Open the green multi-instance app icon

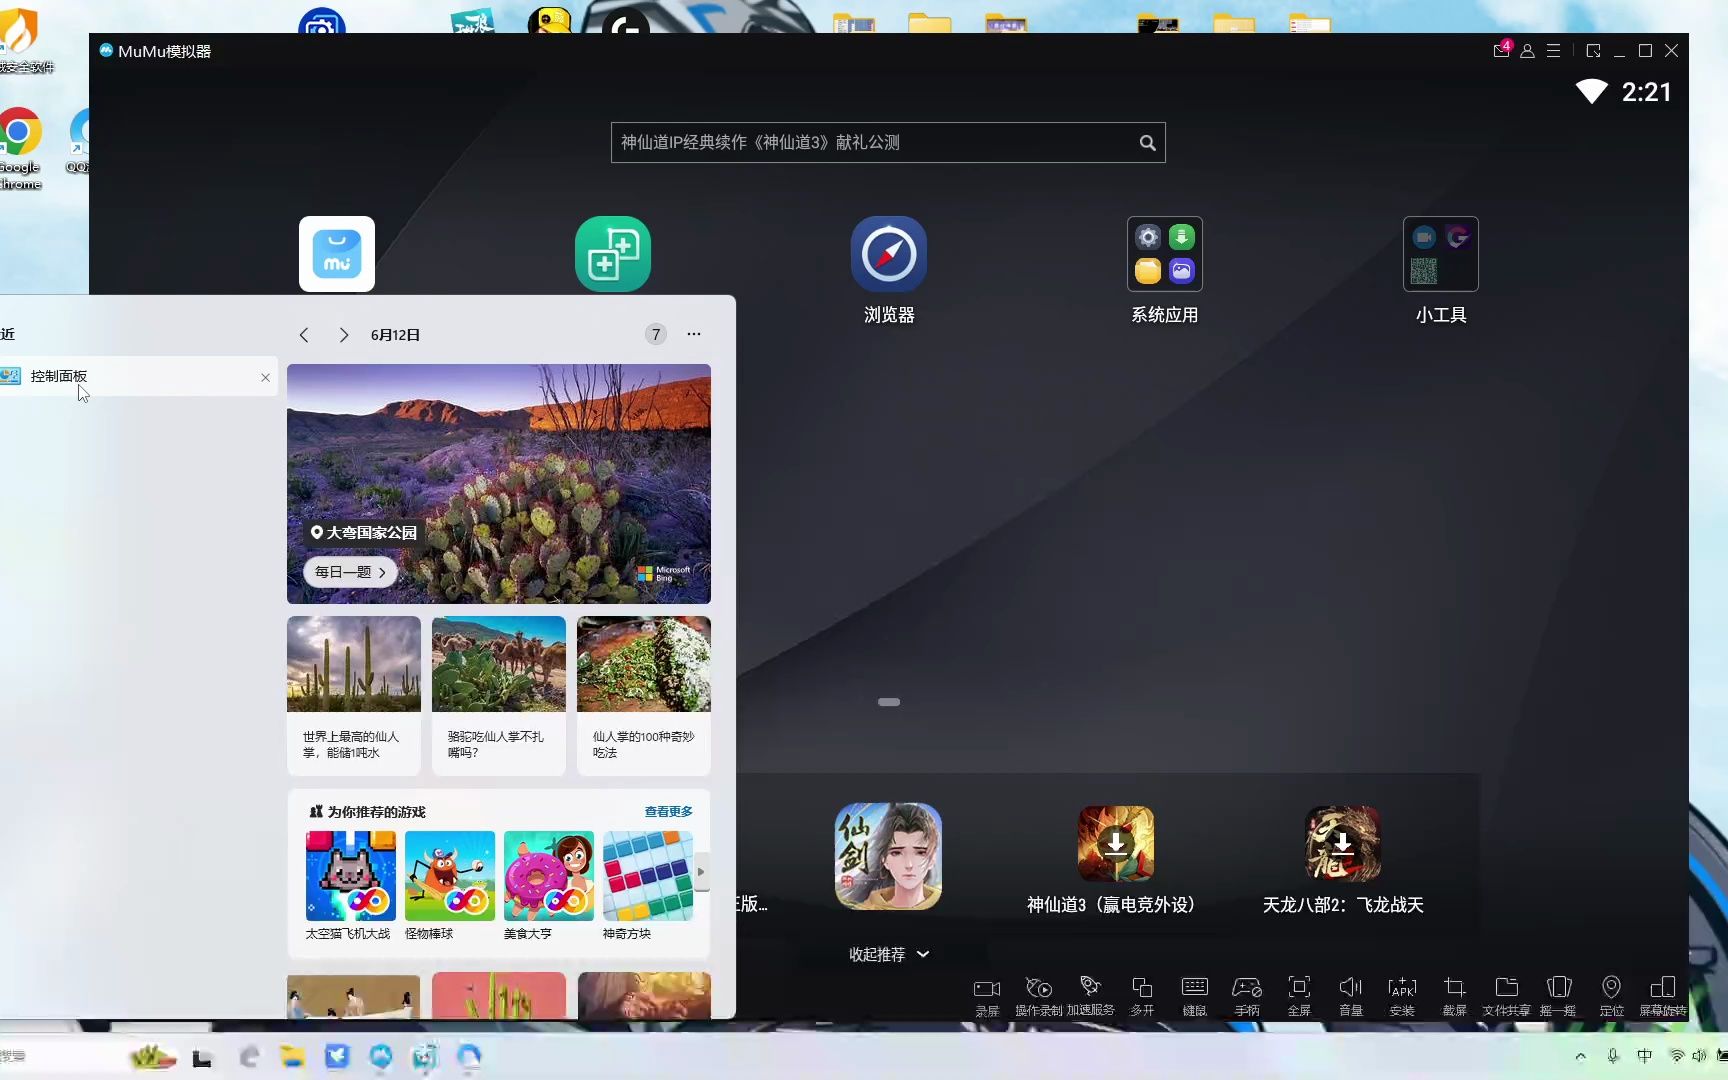click(613, 254)
